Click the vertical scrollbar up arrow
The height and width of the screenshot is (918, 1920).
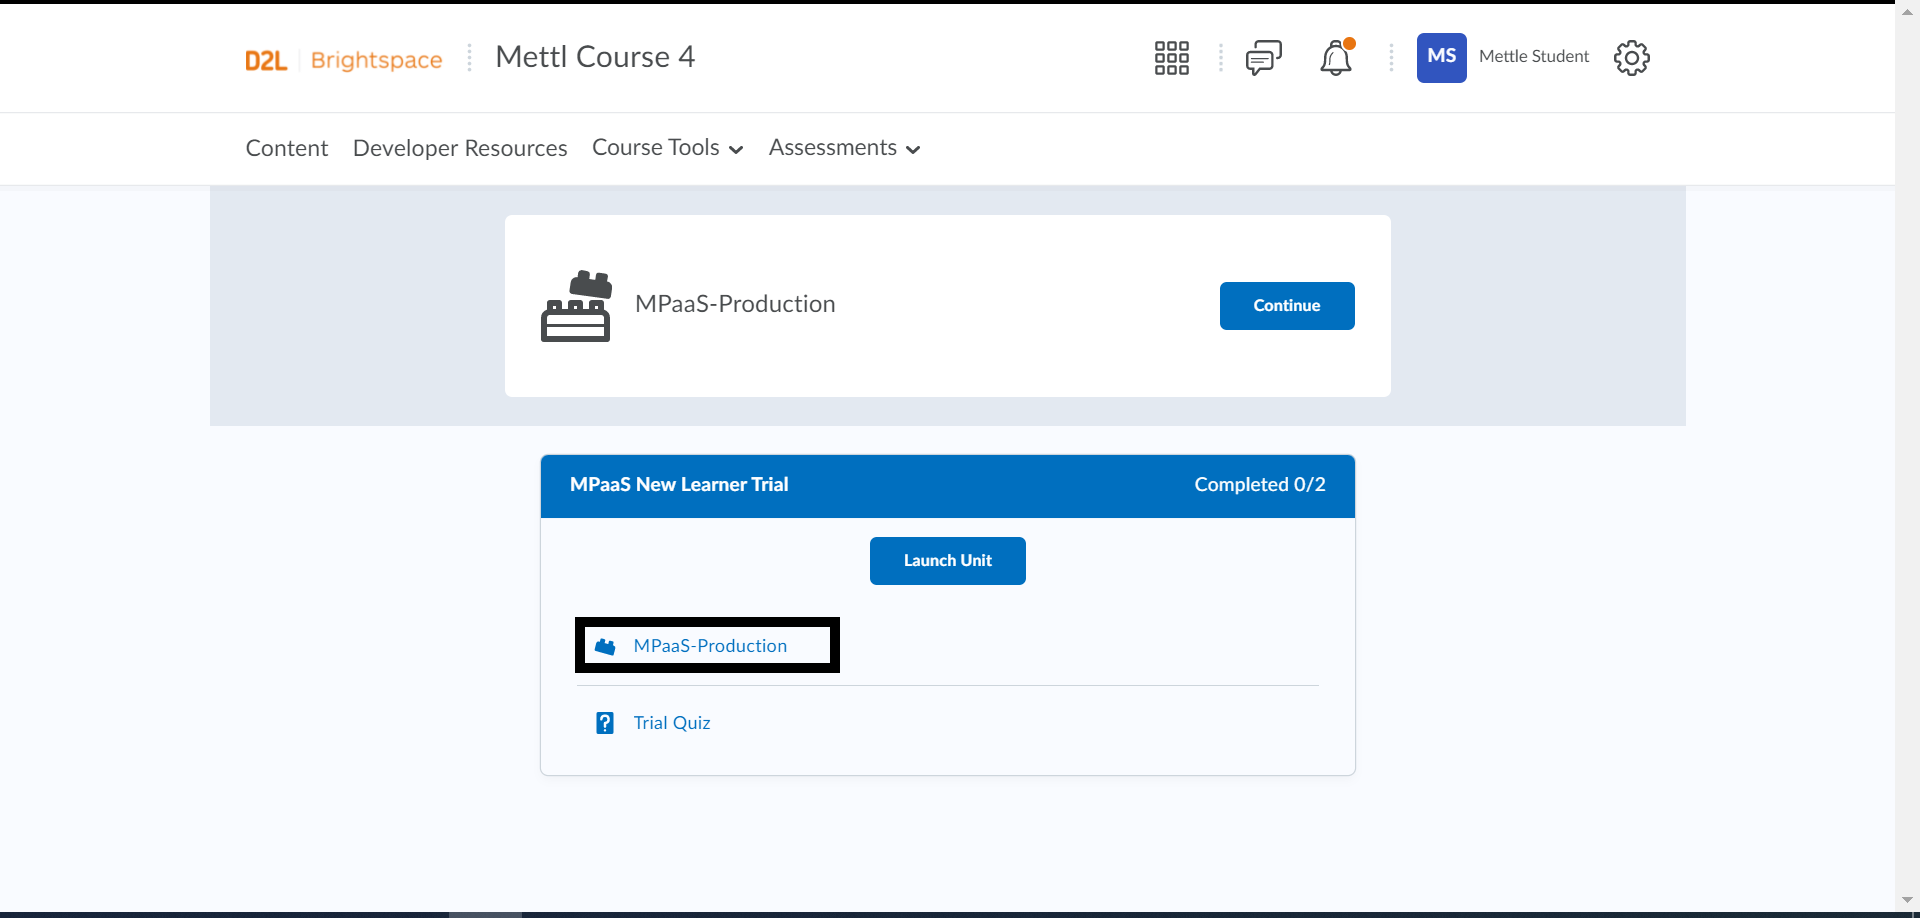tap(1907, 12)
